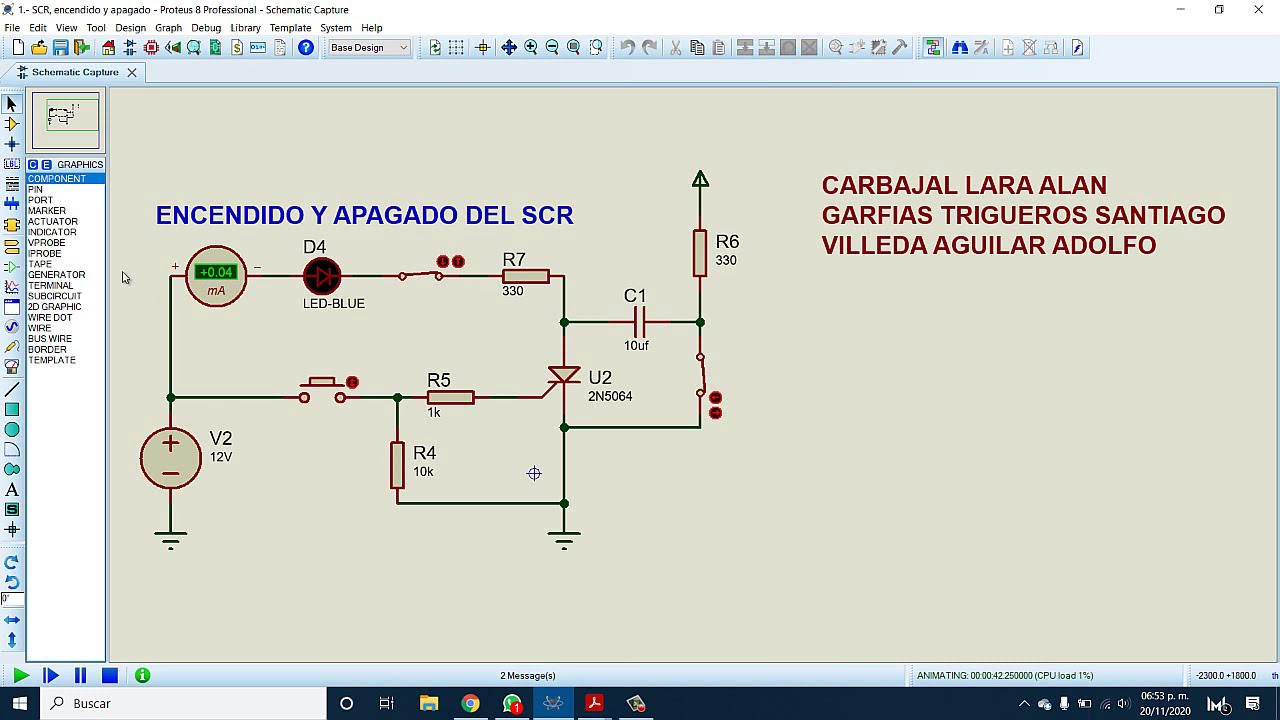Open project via the folder icon
Image resolution: width=1280 pixels, height=720 pixels.
click(x=39, y=47)
